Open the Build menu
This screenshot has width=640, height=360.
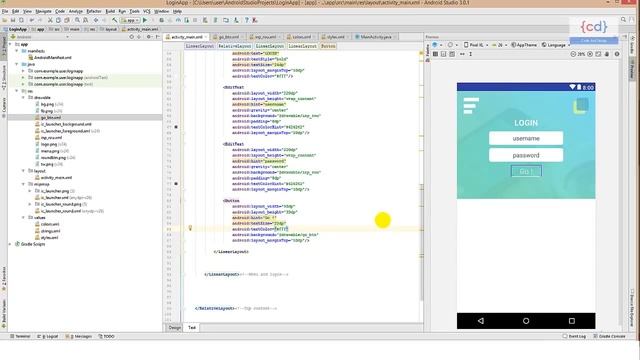click(x=110, y=11)
